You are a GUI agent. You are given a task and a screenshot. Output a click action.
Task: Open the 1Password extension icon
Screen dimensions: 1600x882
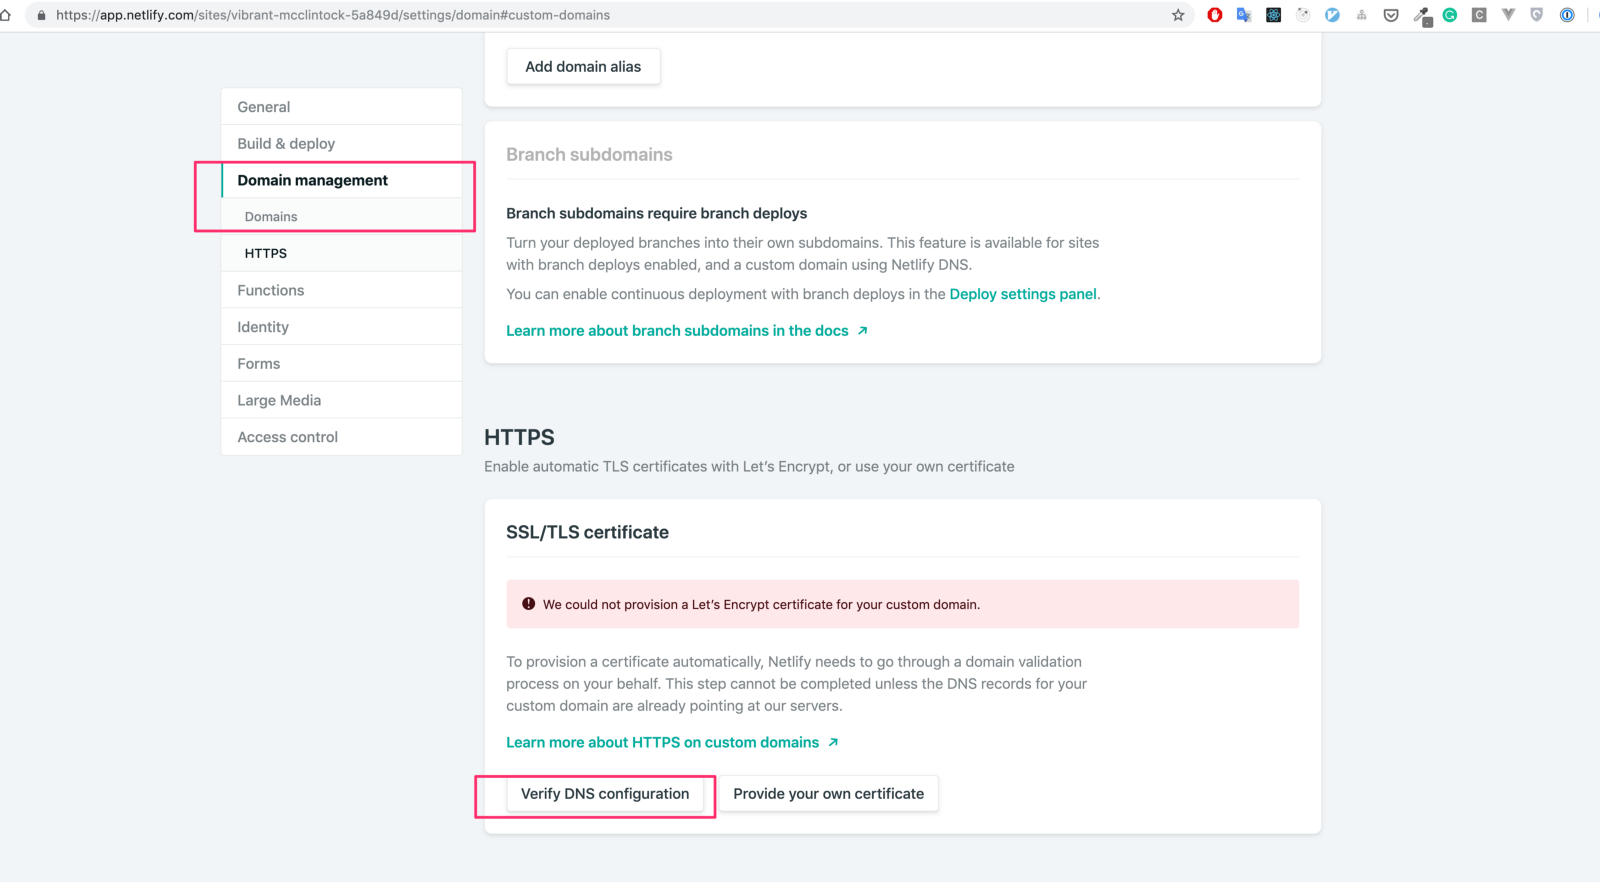pos(1567,15)
